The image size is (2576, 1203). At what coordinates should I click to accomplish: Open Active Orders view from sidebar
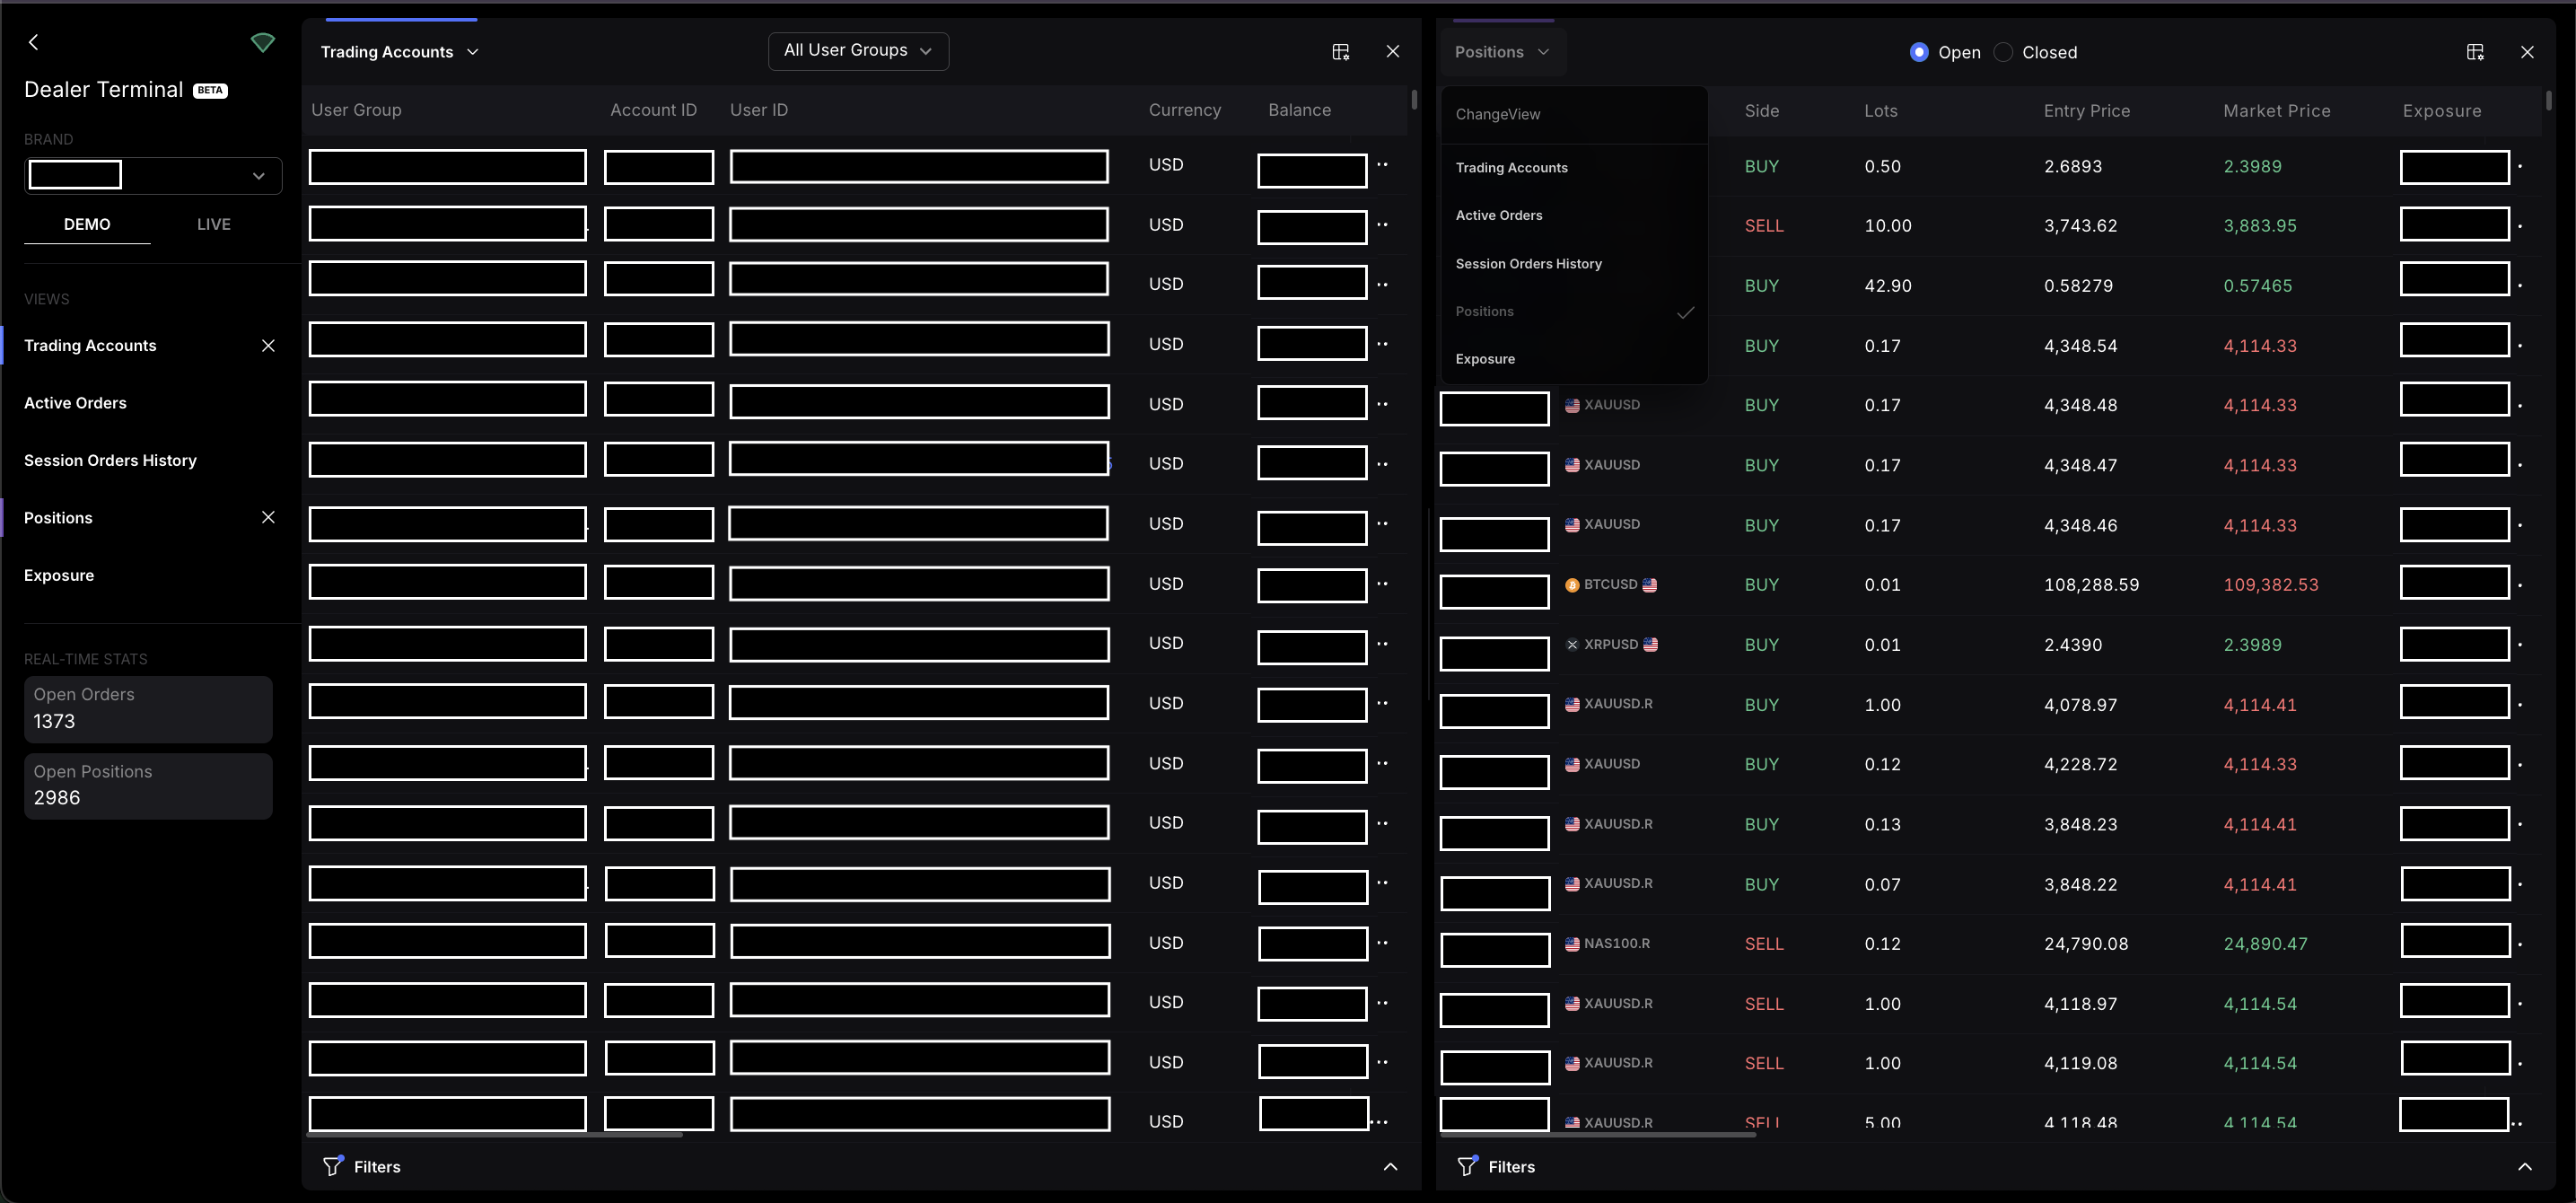[75, 403]
